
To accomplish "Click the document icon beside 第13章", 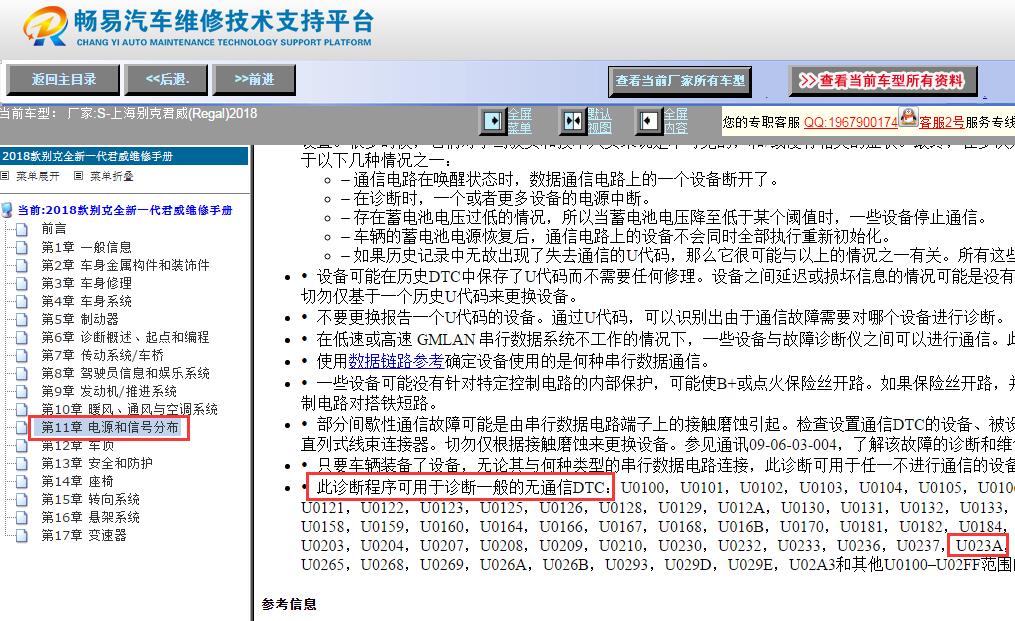I will tap(22, 464).
